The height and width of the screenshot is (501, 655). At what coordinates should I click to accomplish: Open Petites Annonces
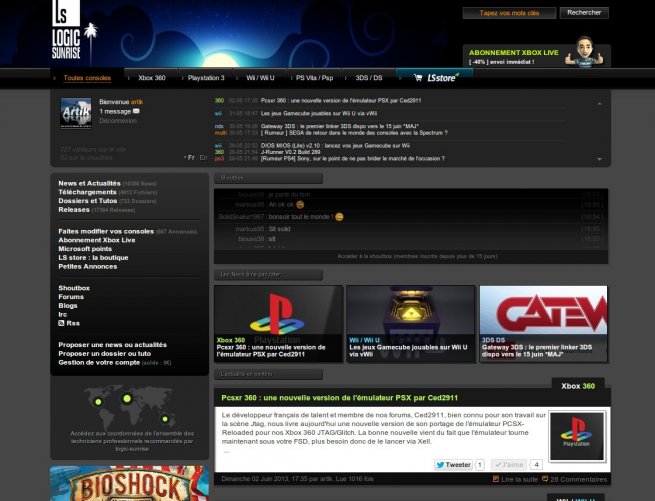coord(88,266)
